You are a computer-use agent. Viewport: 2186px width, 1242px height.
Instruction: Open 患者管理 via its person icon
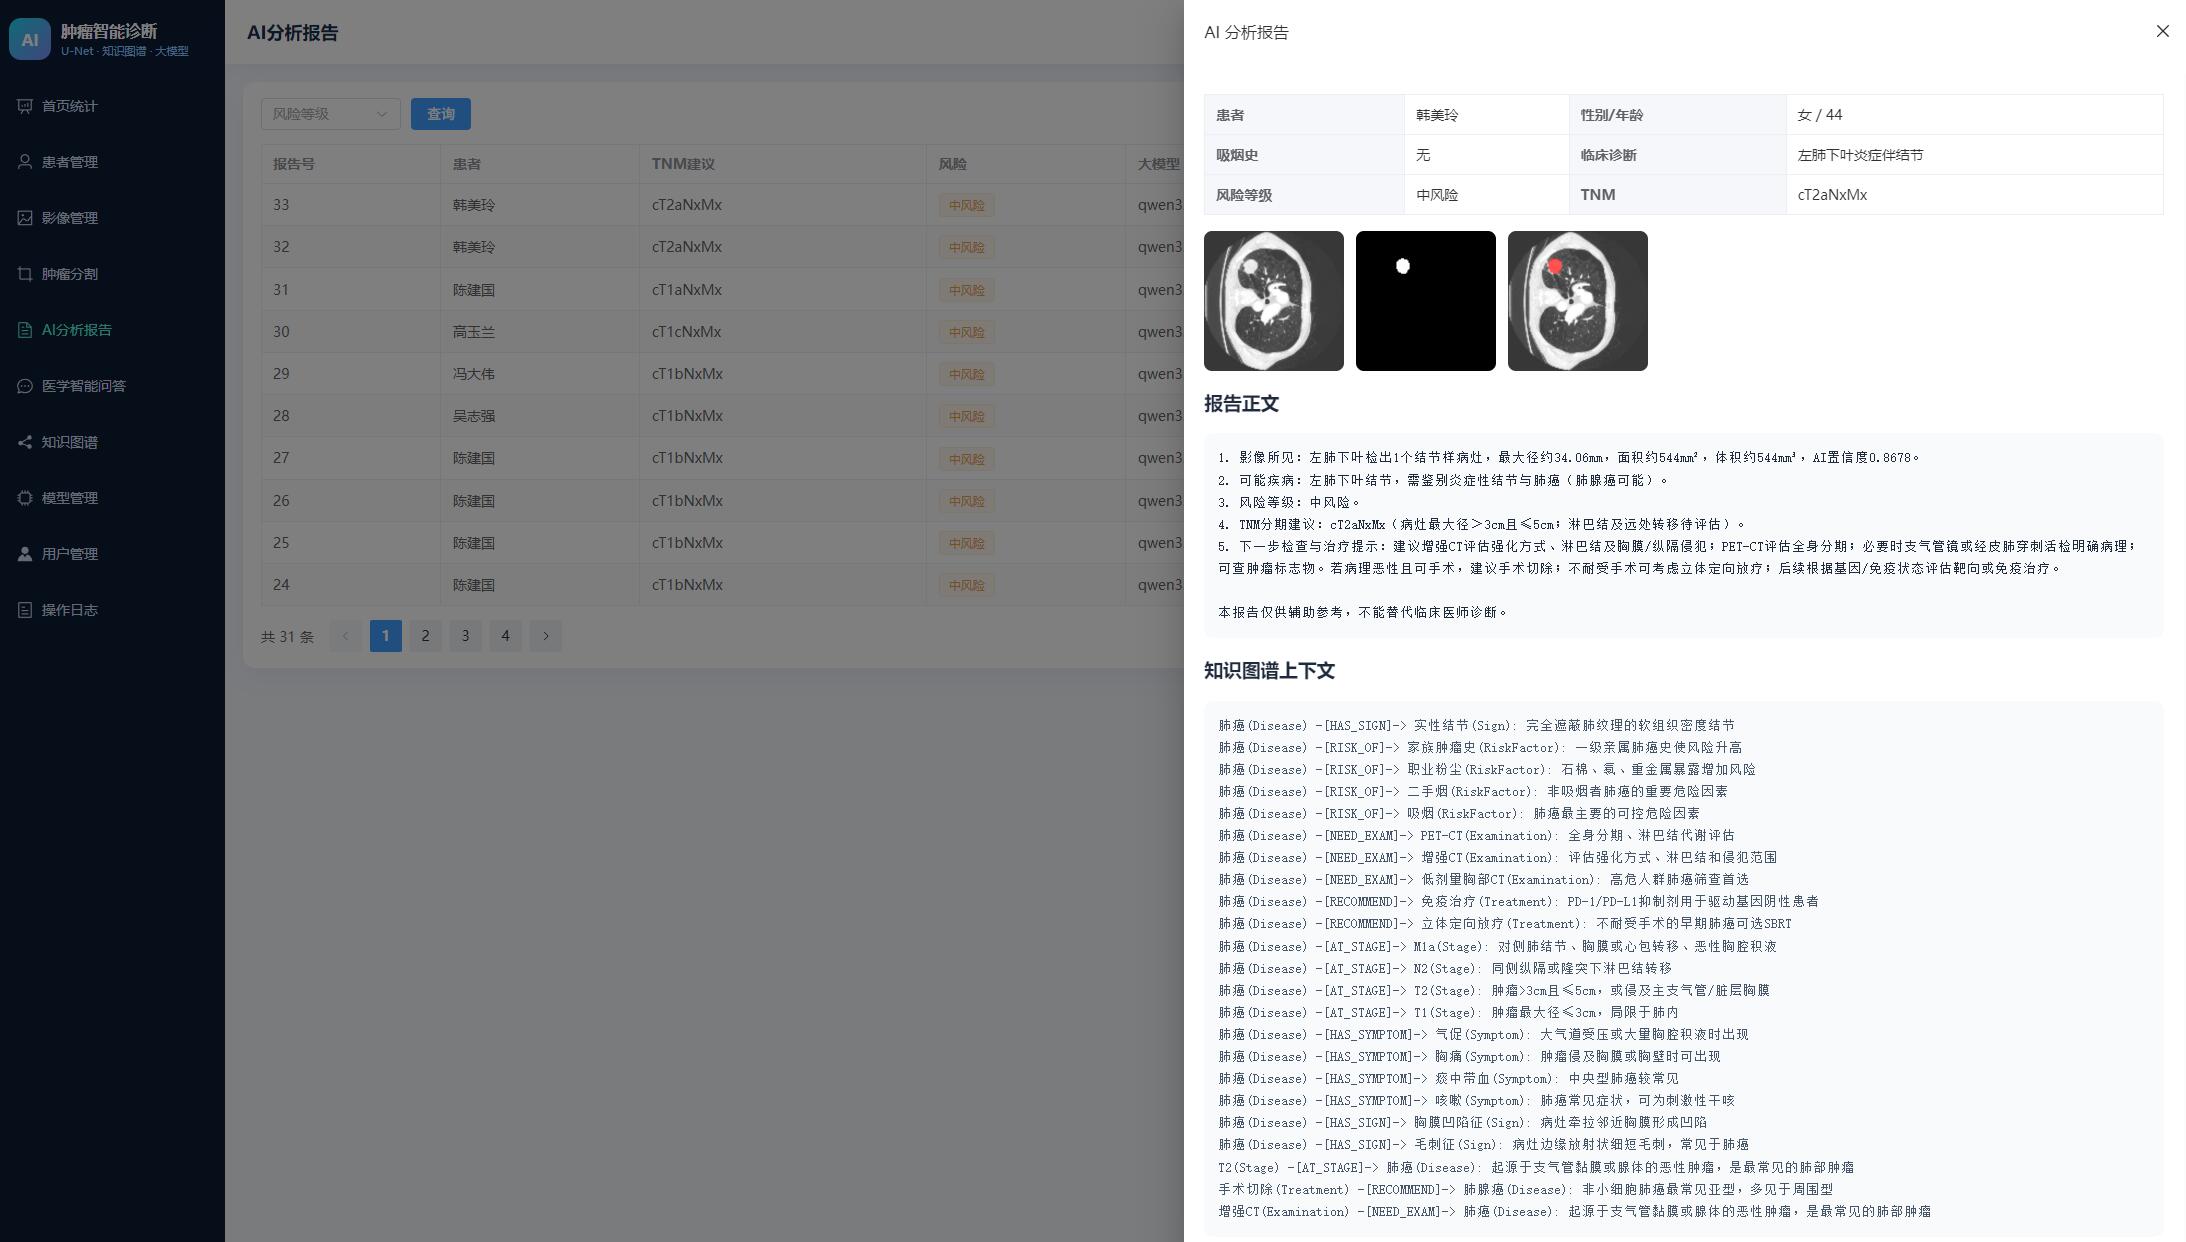point(25,162)
